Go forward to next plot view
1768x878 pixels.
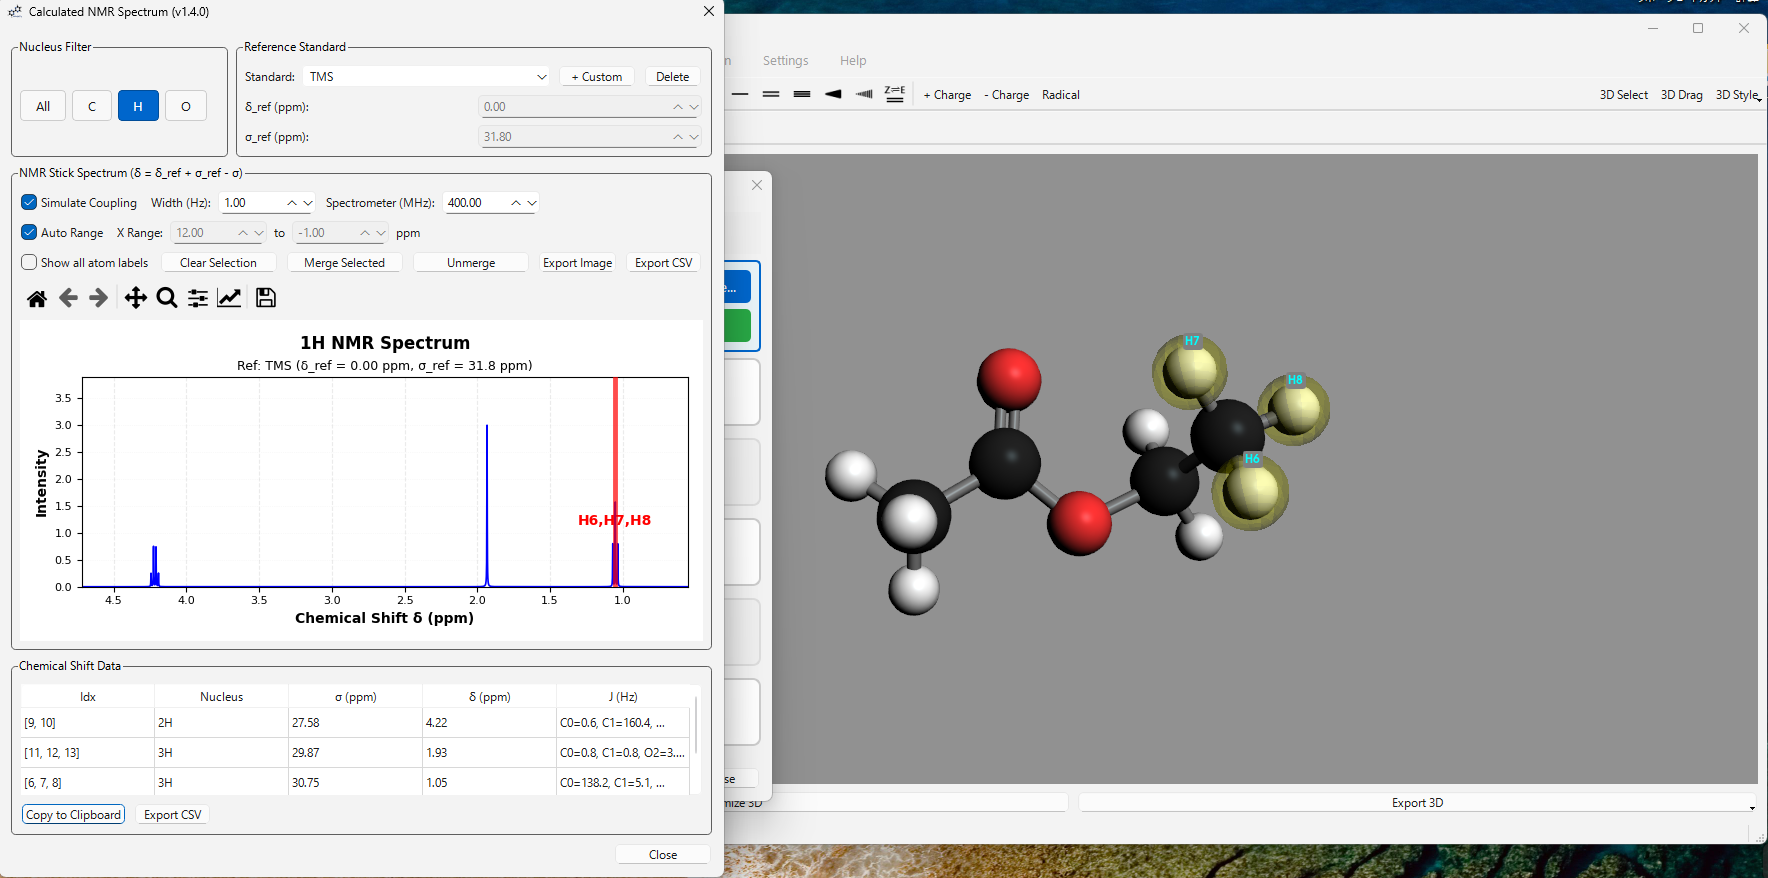[98, 298]
